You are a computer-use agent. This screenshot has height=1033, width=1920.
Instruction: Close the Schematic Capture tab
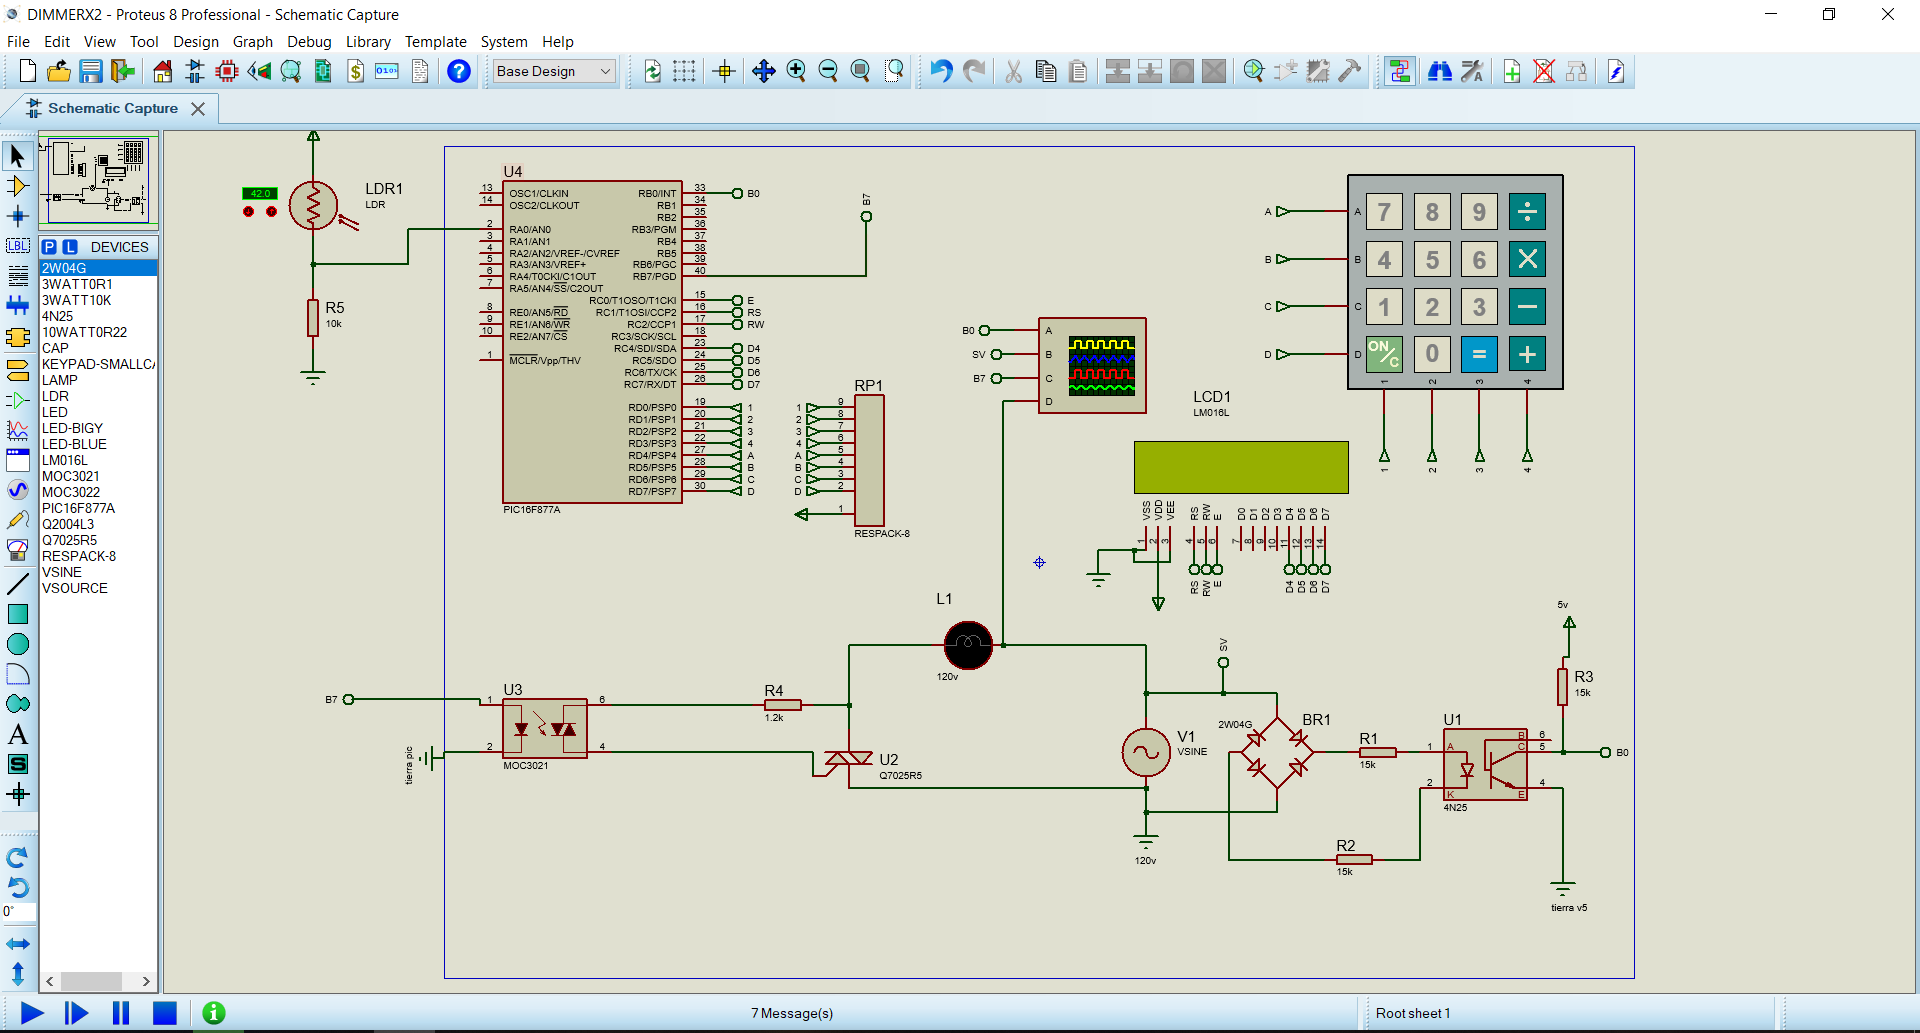click(x=198, y=108)
